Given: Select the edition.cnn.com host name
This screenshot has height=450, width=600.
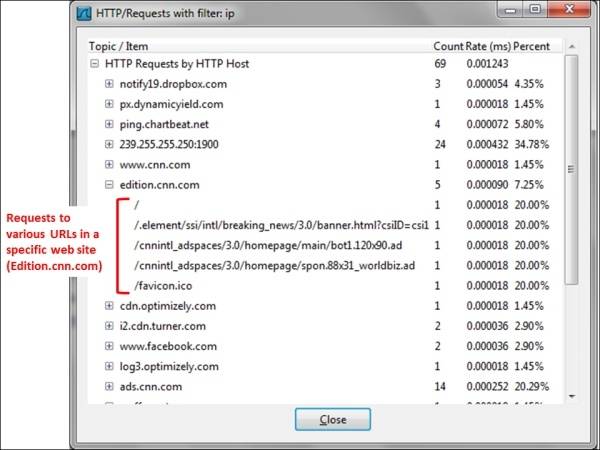Looking at the screenshot, I should pos(160,185).
